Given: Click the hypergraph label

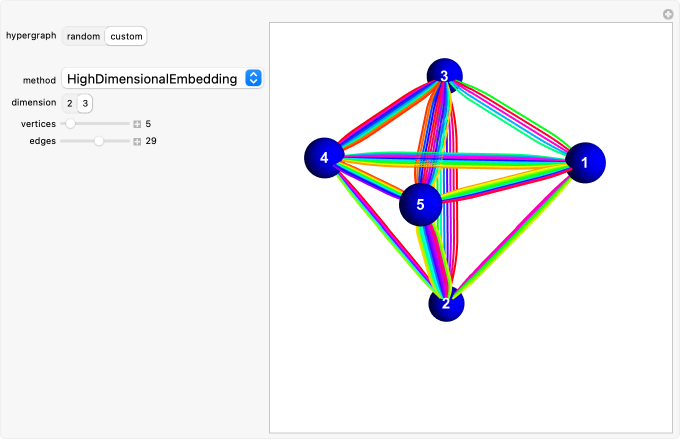Looking at the screenshot, I should [30, 36].
